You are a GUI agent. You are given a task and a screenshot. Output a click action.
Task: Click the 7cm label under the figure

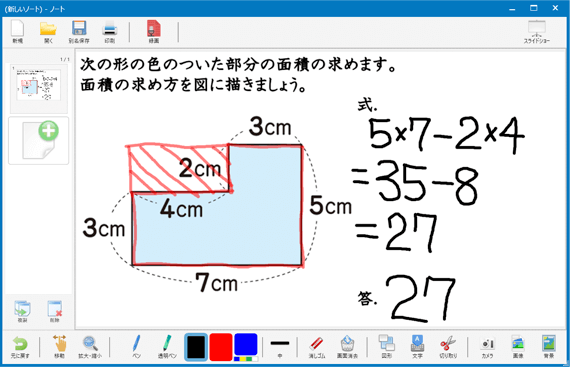217,282
